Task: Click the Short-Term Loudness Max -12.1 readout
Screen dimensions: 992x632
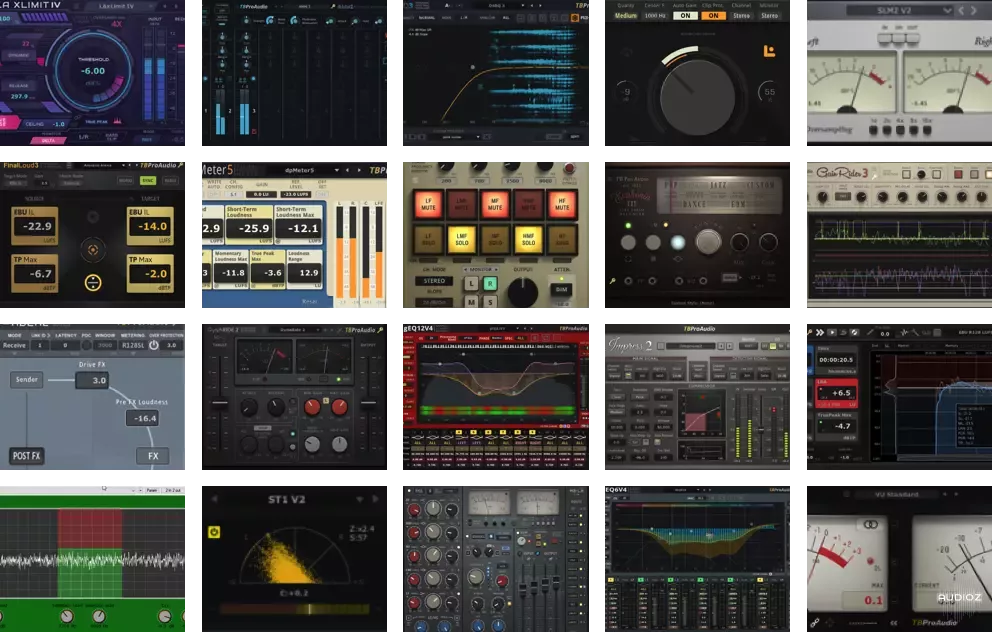Action: [299, 228]
